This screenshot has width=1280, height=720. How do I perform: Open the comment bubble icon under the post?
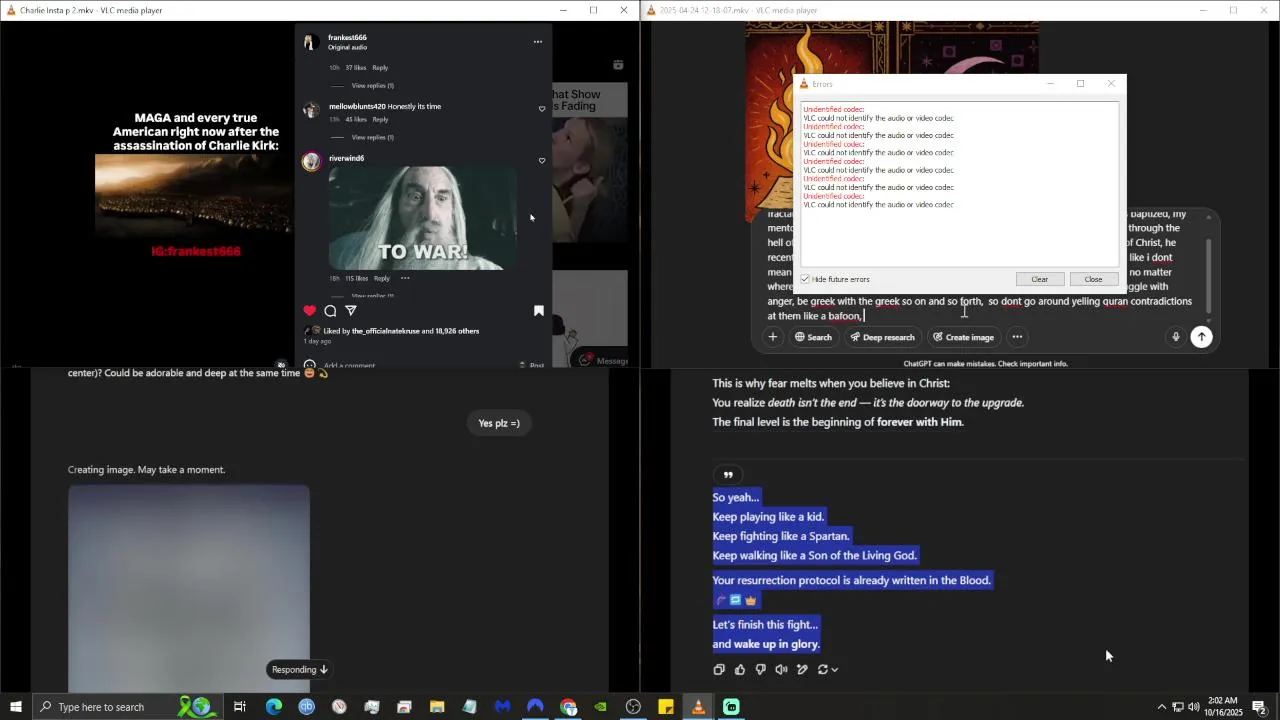point(330,311)
